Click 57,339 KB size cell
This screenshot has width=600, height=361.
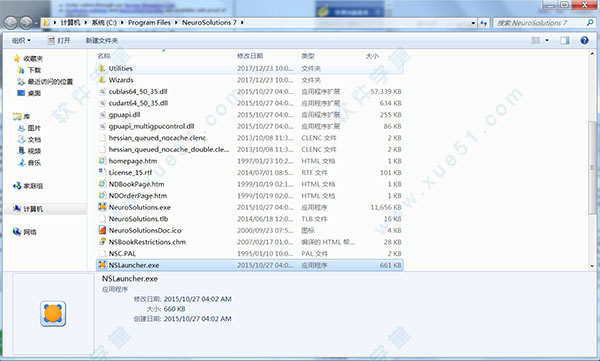point(386,91)
